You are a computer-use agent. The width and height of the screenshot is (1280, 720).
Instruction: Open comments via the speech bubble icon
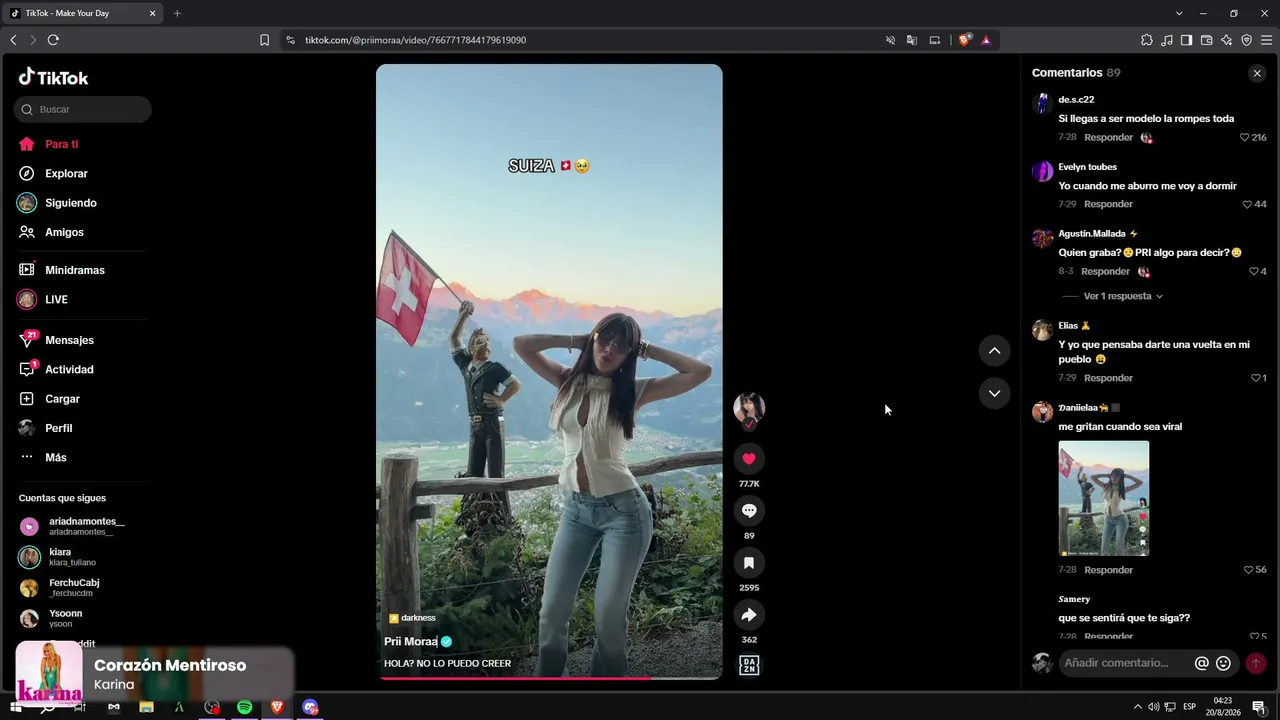coord(749,511)
